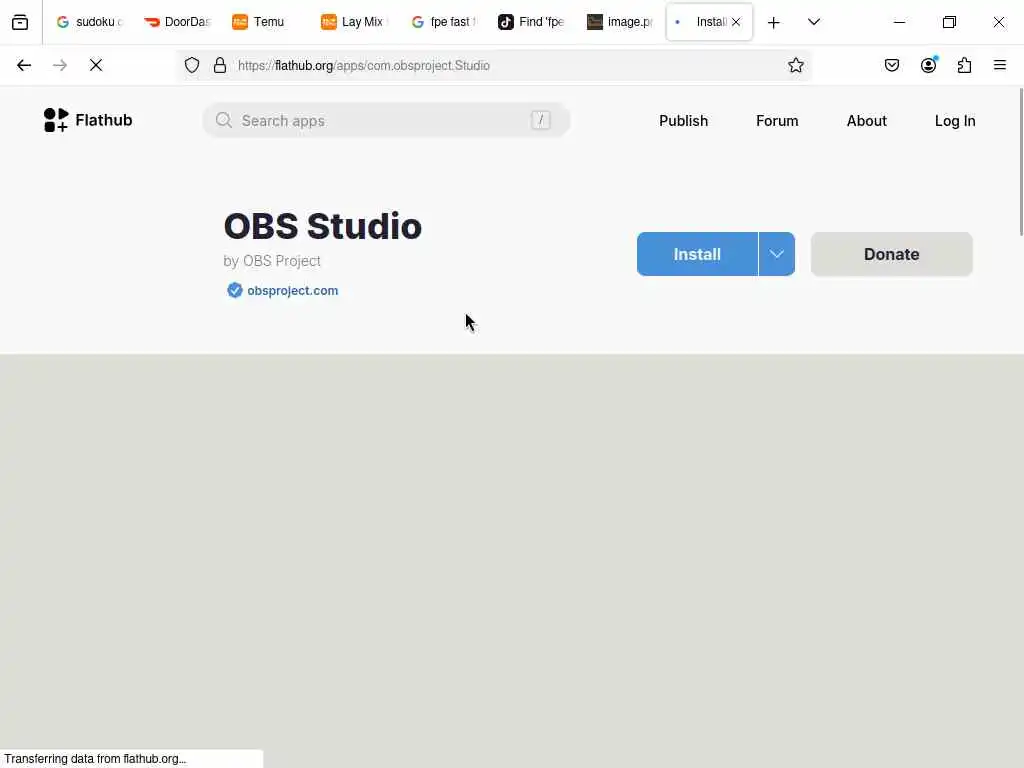The height and width of the screenshot is (768, 1024).
Task: Open the Publish page
Action: pyautogui.click(x=683, y=121)
